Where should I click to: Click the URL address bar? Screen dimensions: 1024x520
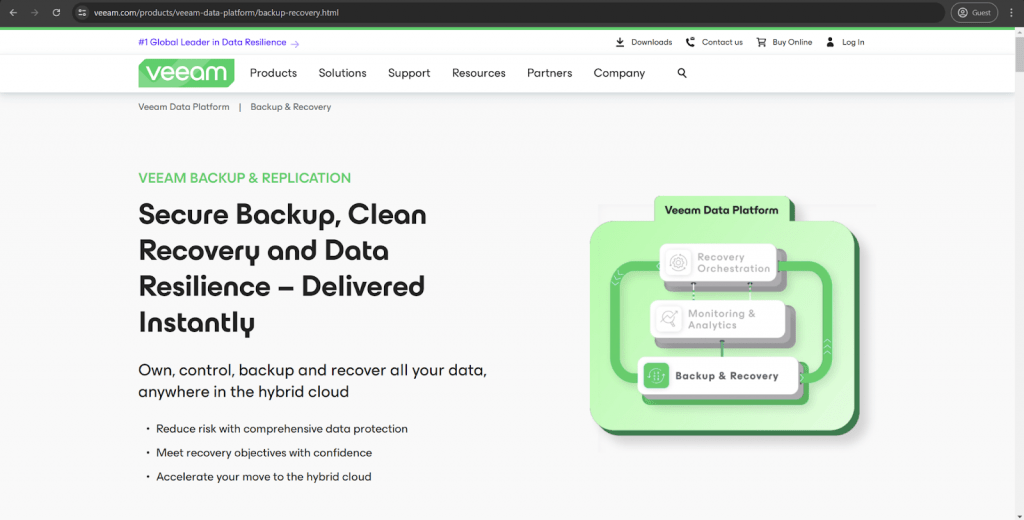pos(500,13)
